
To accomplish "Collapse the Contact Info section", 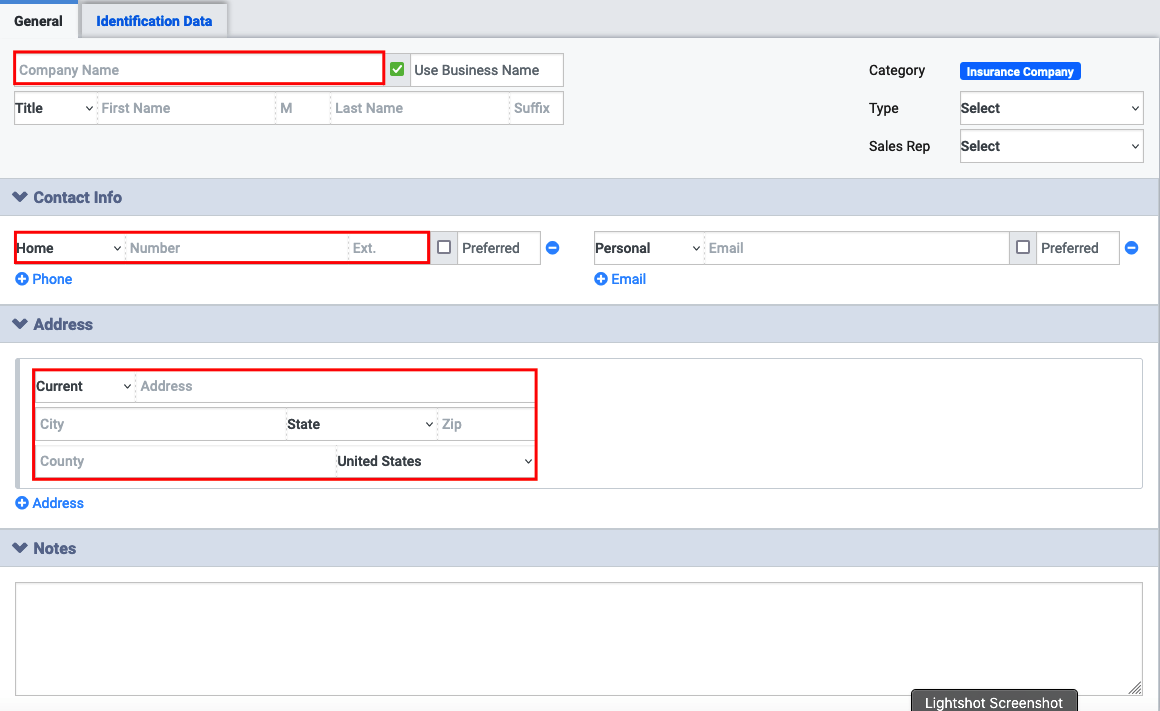I will click(x=20, y=197).
